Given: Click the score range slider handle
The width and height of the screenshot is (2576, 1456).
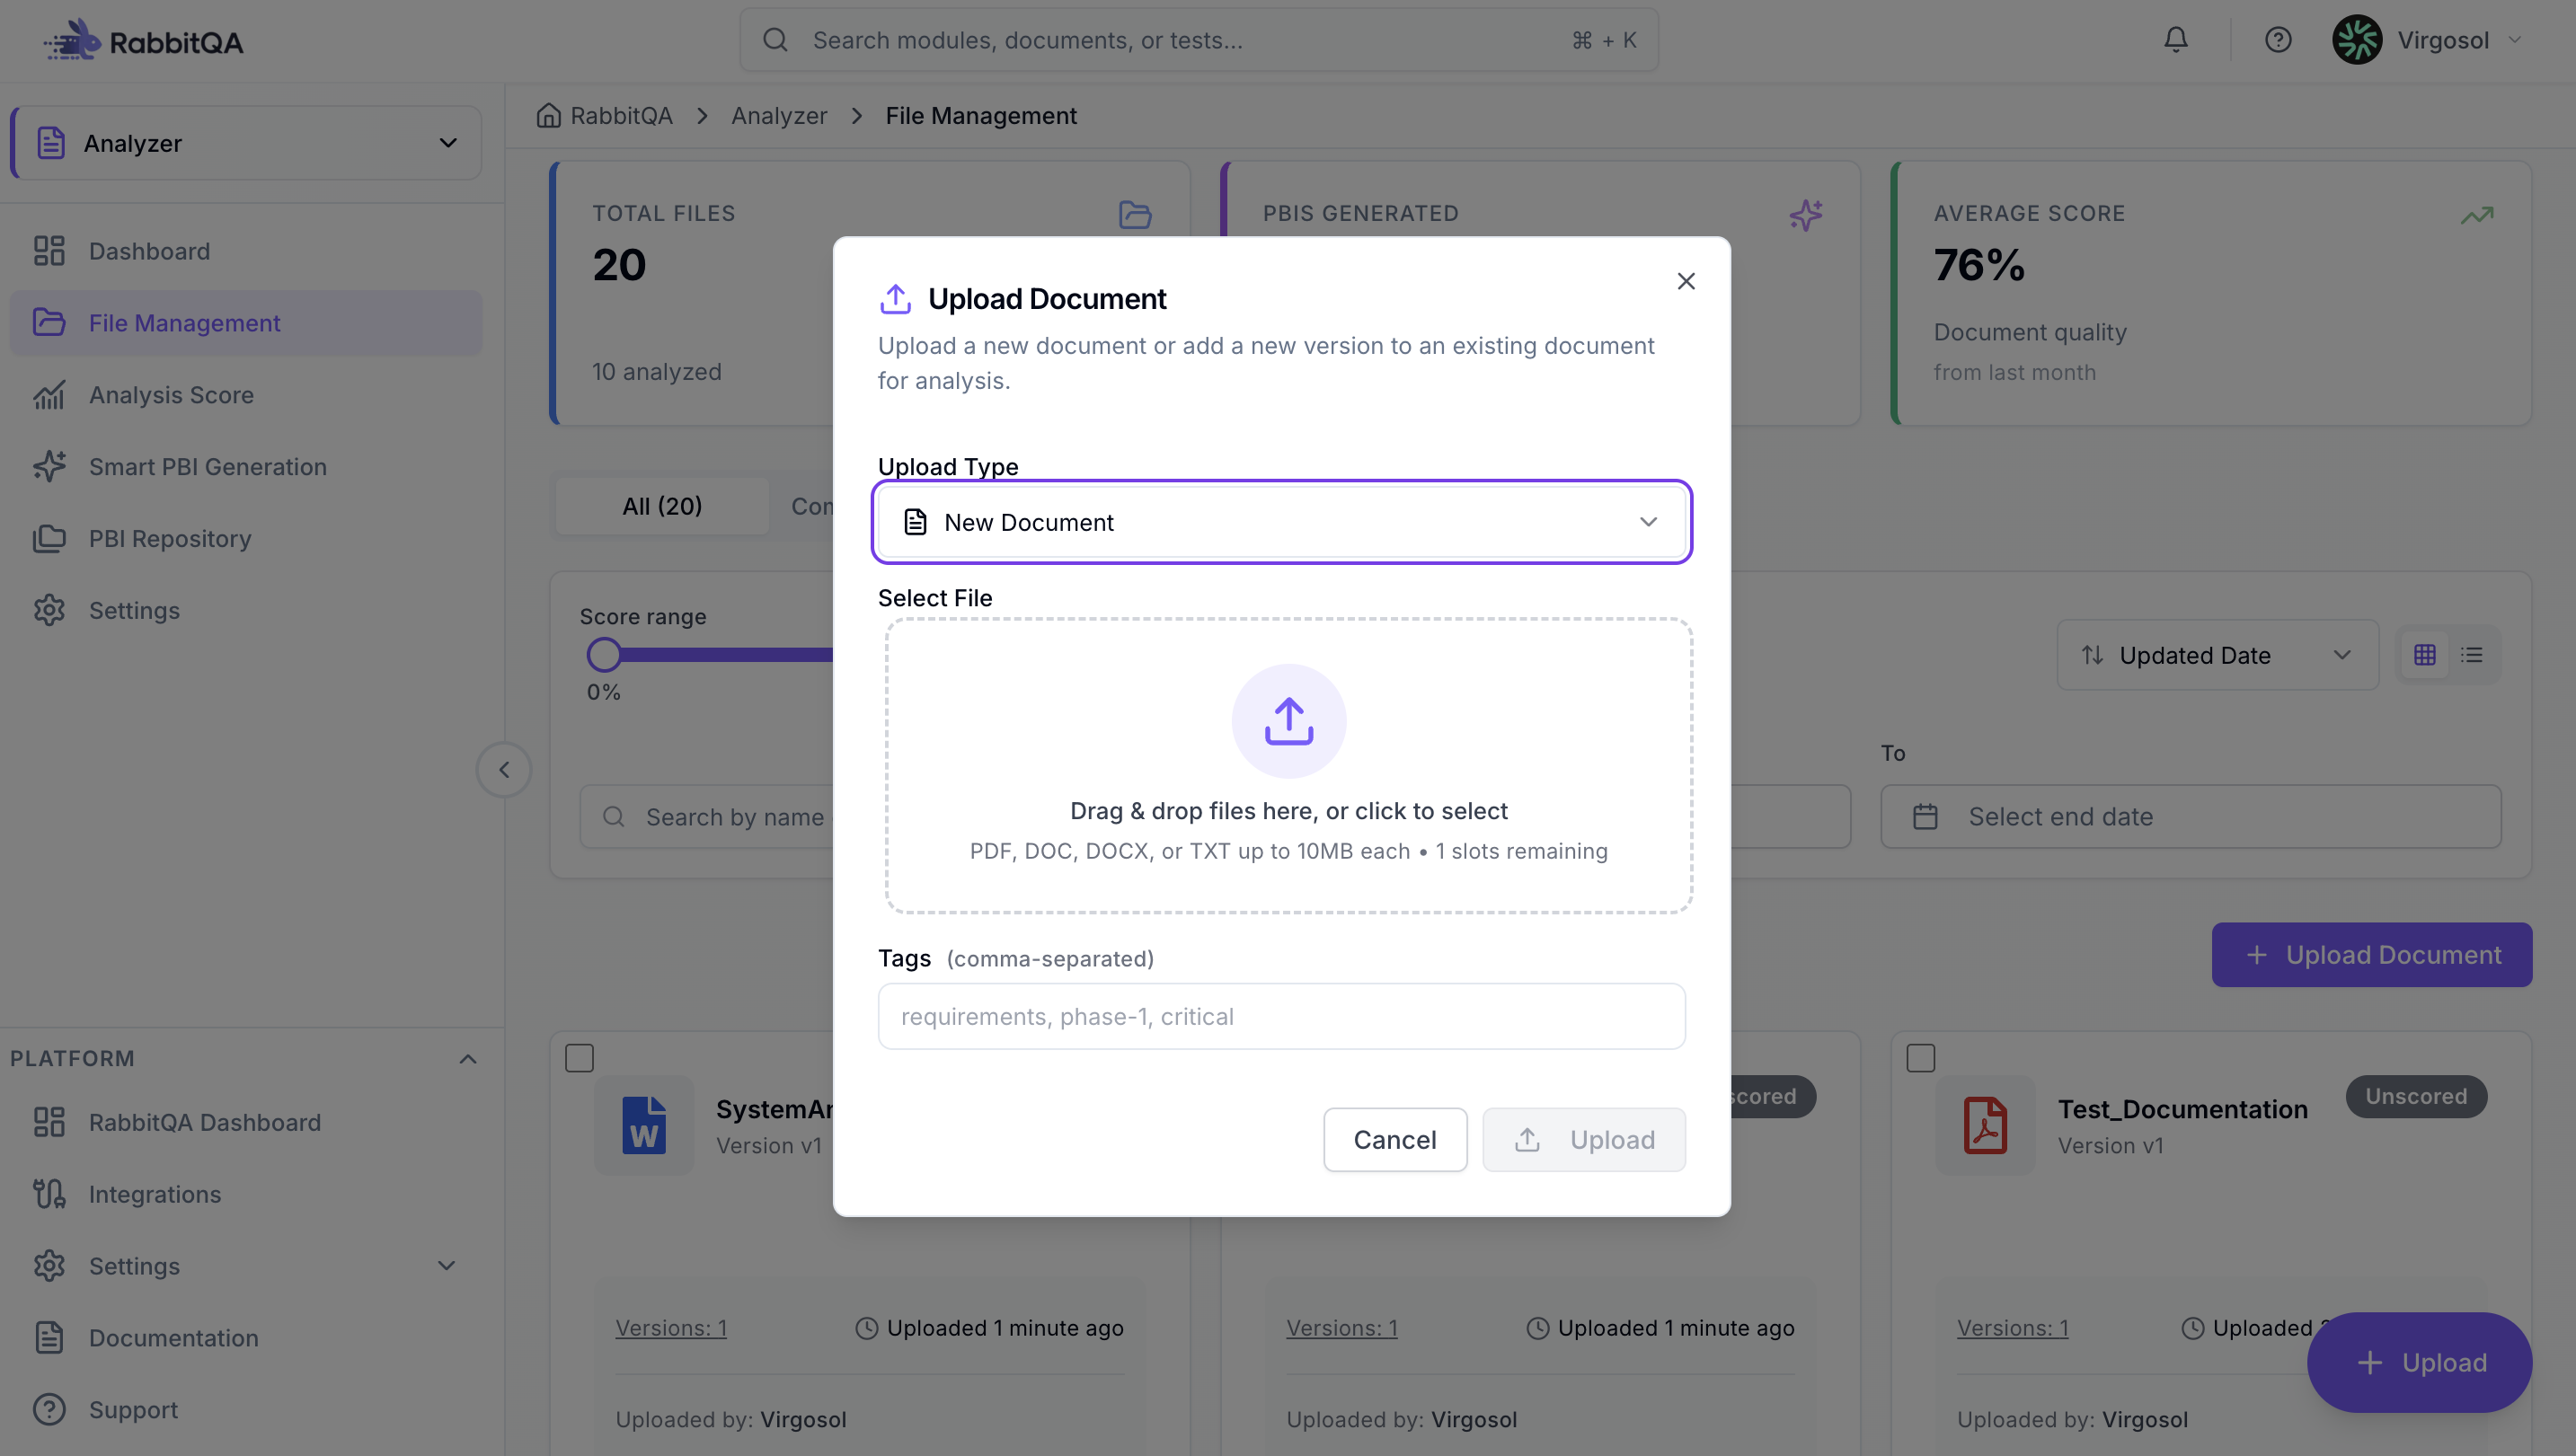Looking at the screenshot, I should pyautogui.click(x=604, y=655).
